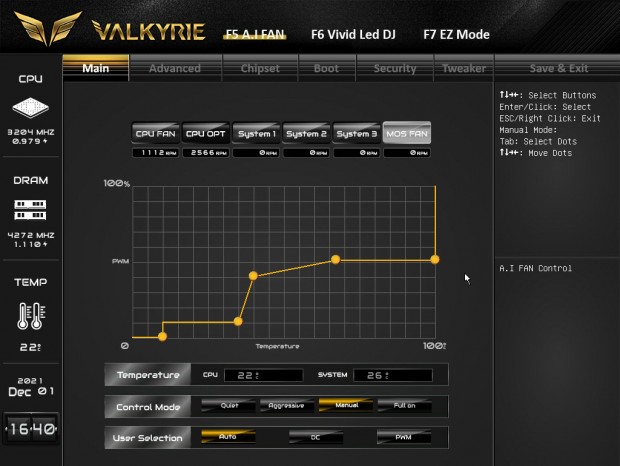The width and height of the screenshot is (620, 466).
Task: Select the MOS FAN button
Action: tap(407, 134)
